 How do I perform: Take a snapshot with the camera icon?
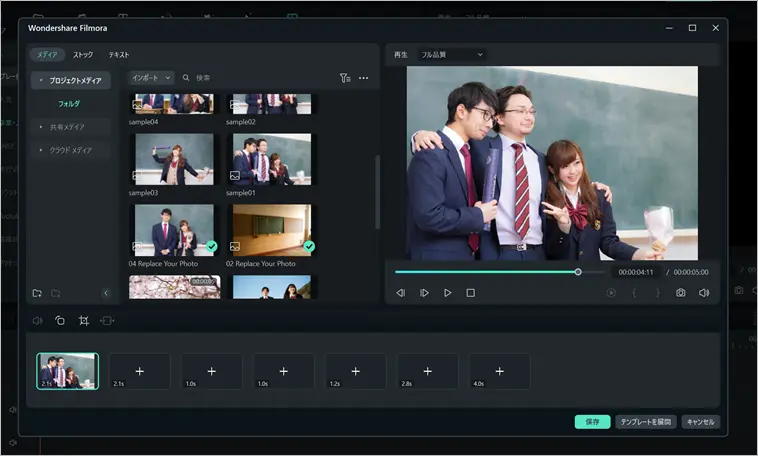coord(681,293)
